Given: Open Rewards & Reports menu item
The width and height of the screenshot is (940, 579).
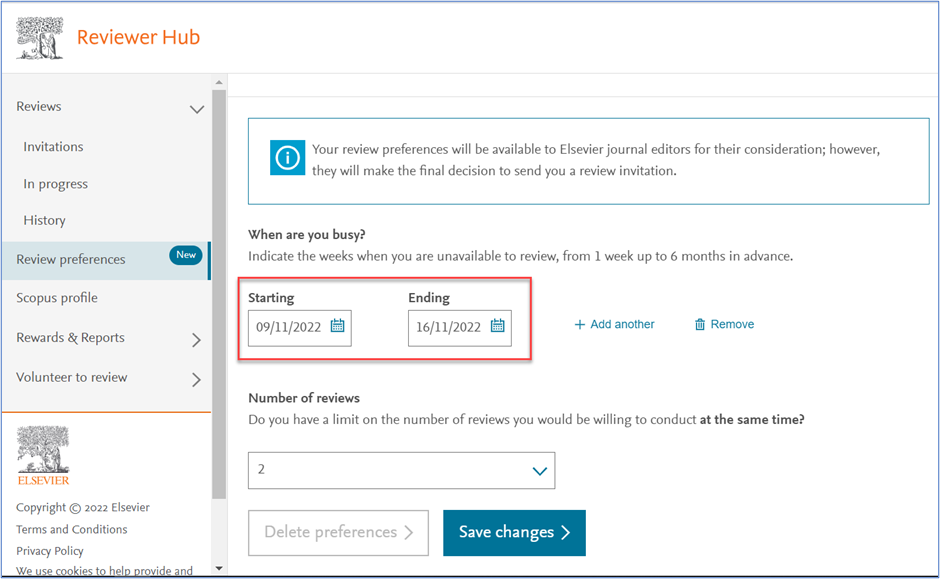Looking at the screenshot, I should (70, 338).
